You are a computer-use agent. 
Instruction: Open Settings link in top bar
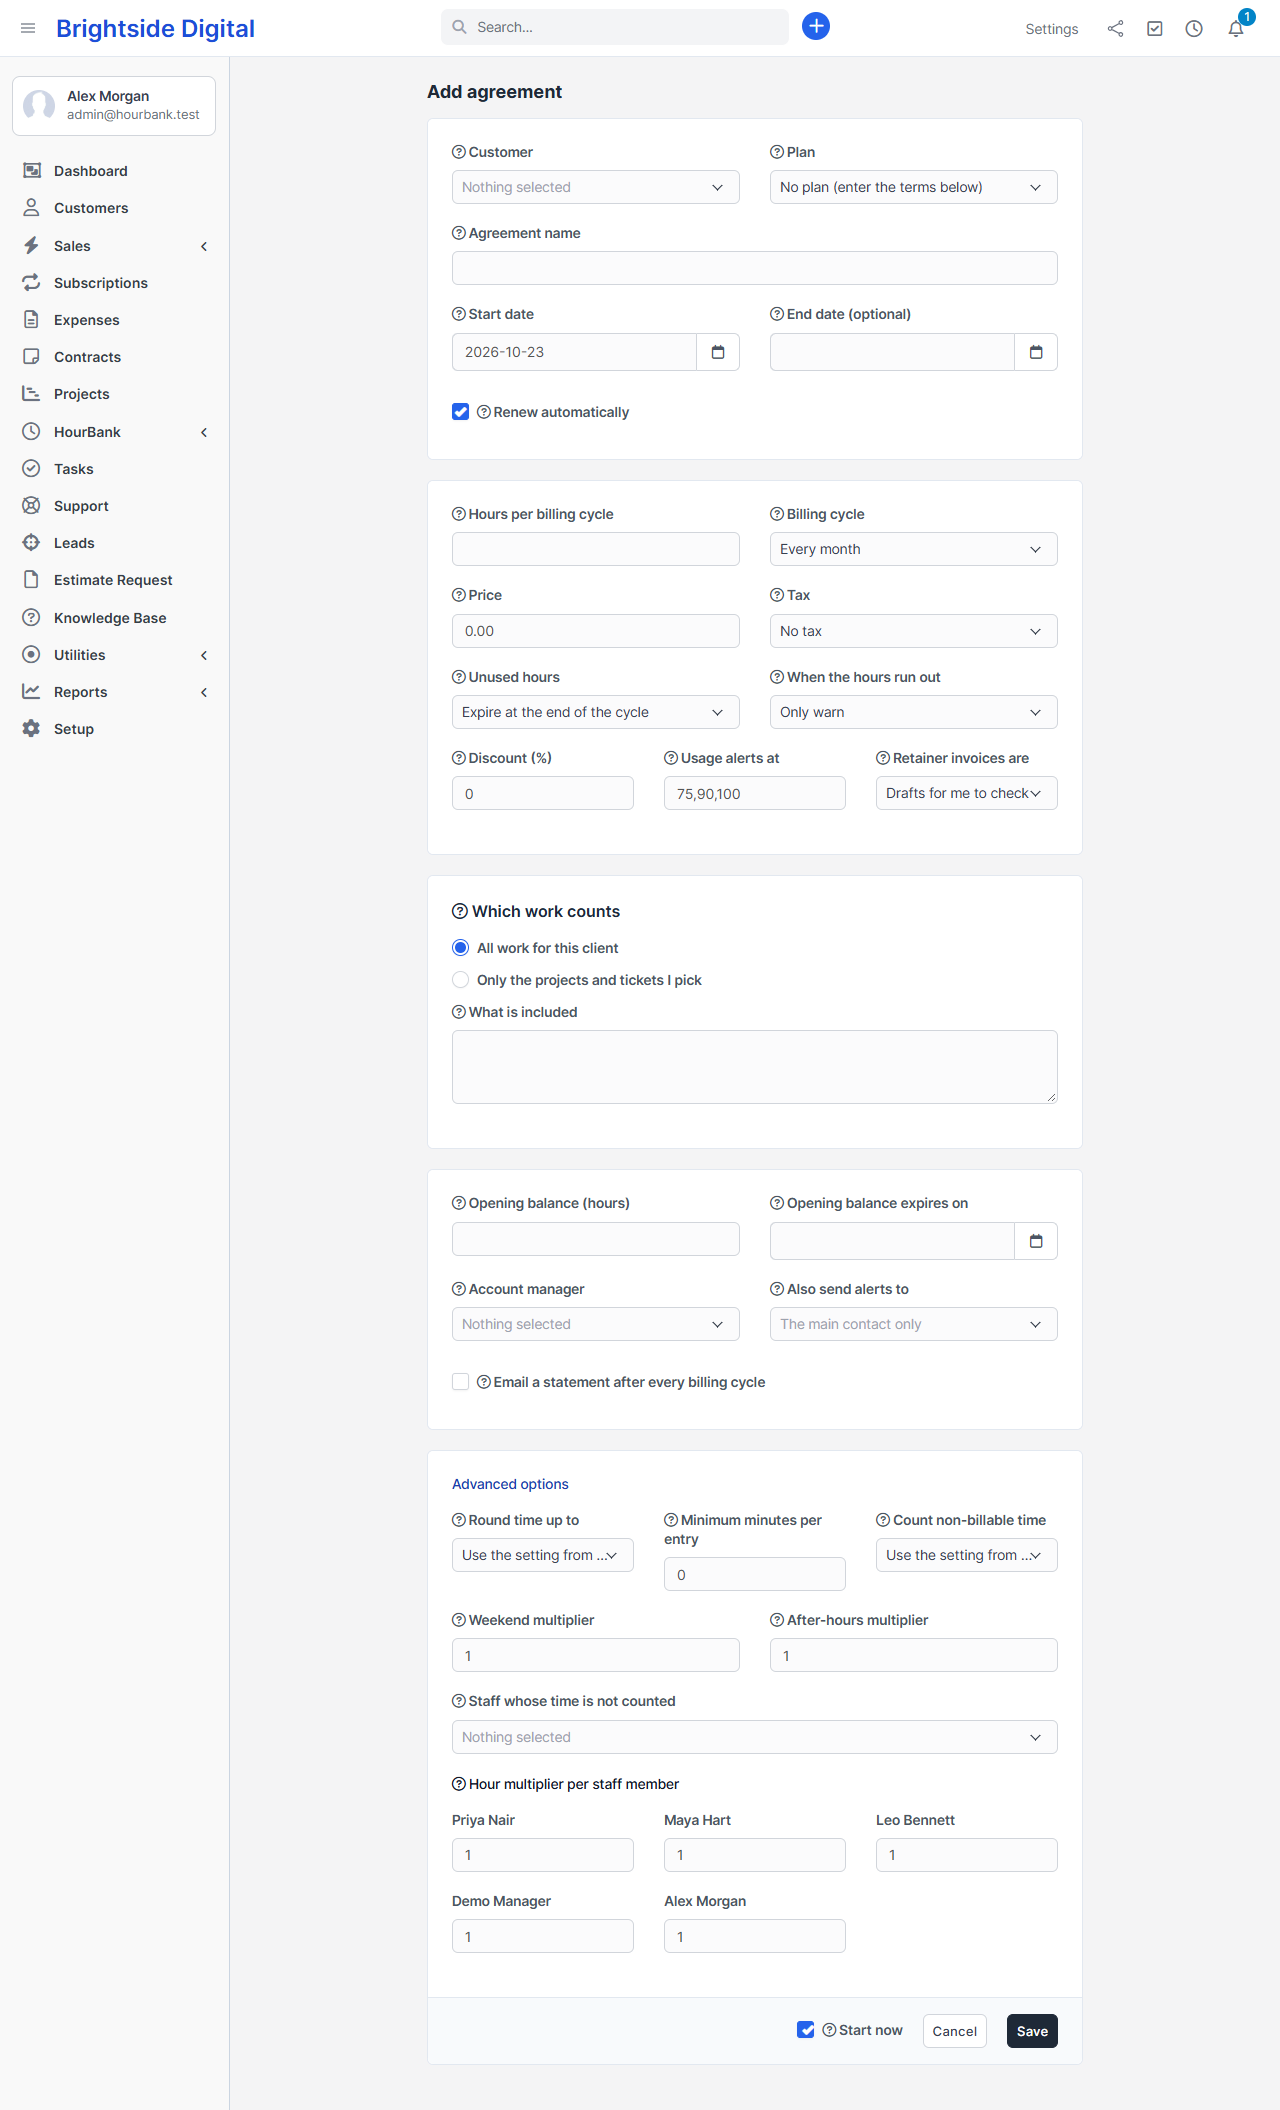[x=1052, y=29]
